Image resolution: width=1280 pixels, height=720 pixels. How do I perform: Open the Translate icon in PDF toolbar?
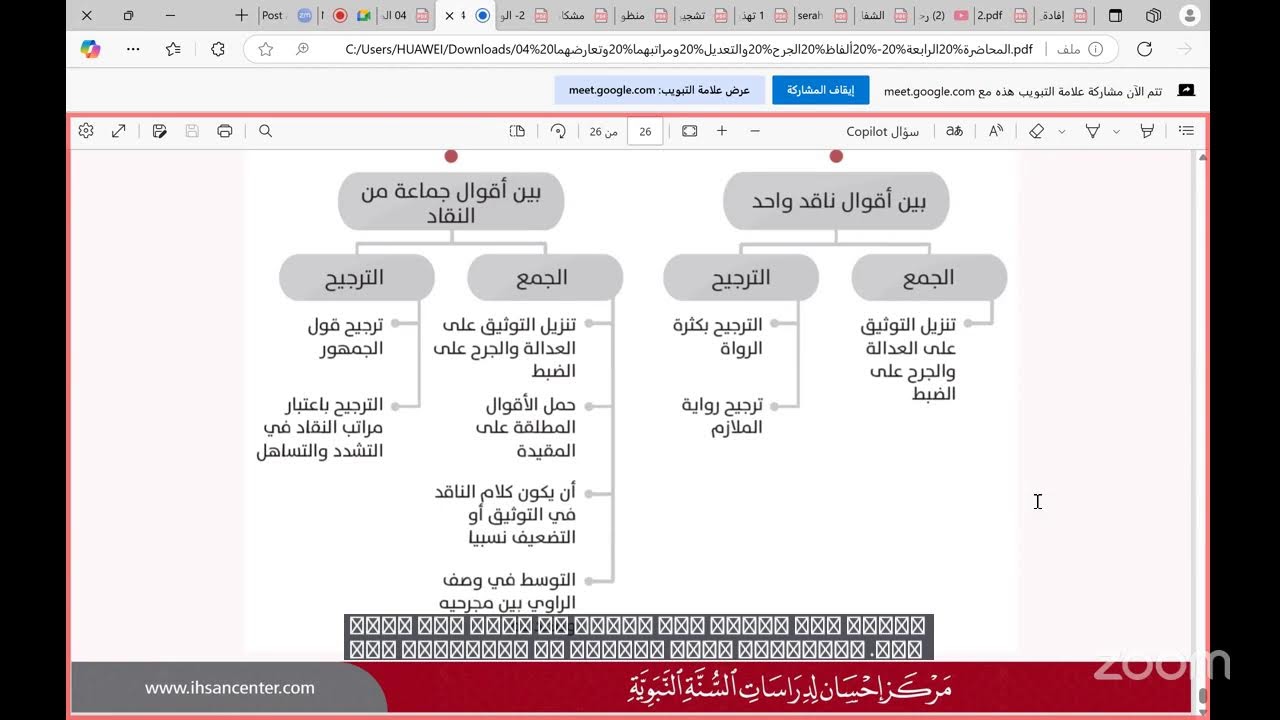click(x=954, y=131)
